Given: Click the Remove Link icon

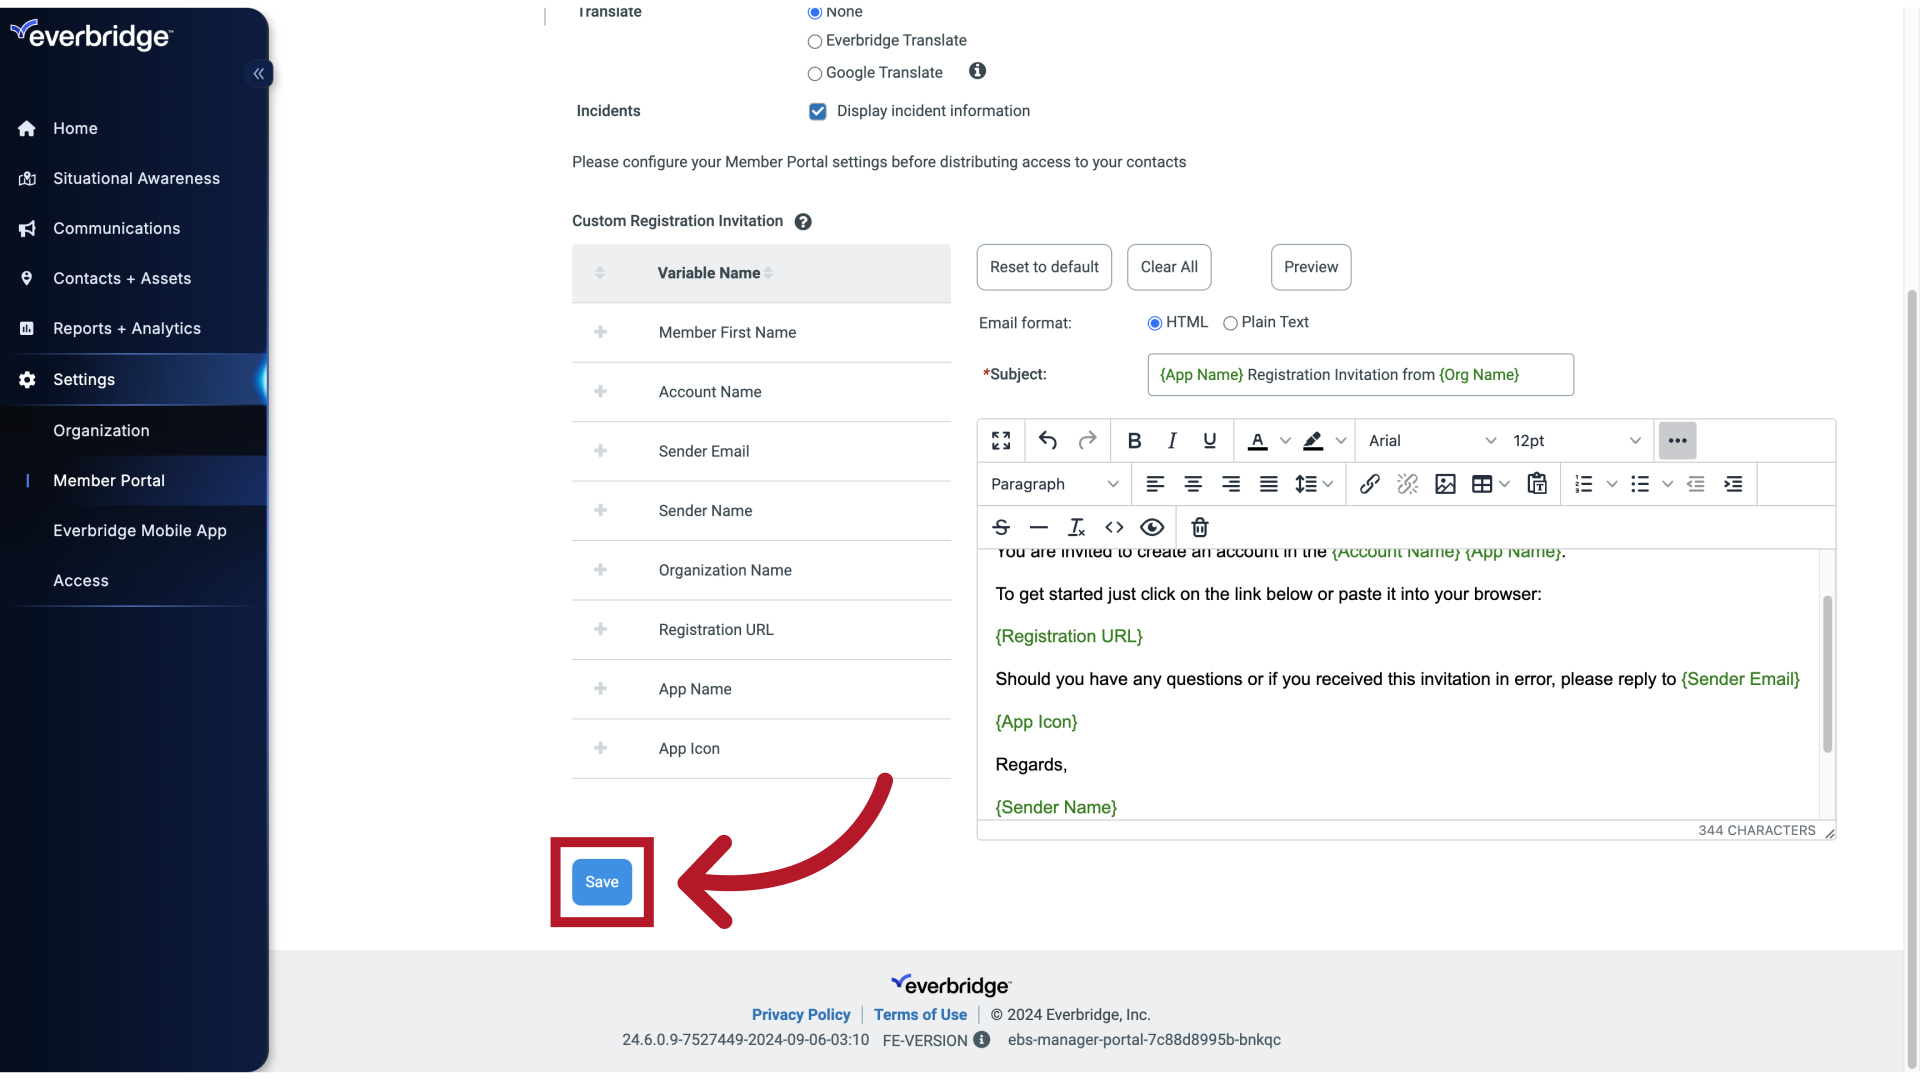Looking at the screenshot, I should coord(1408,484).
